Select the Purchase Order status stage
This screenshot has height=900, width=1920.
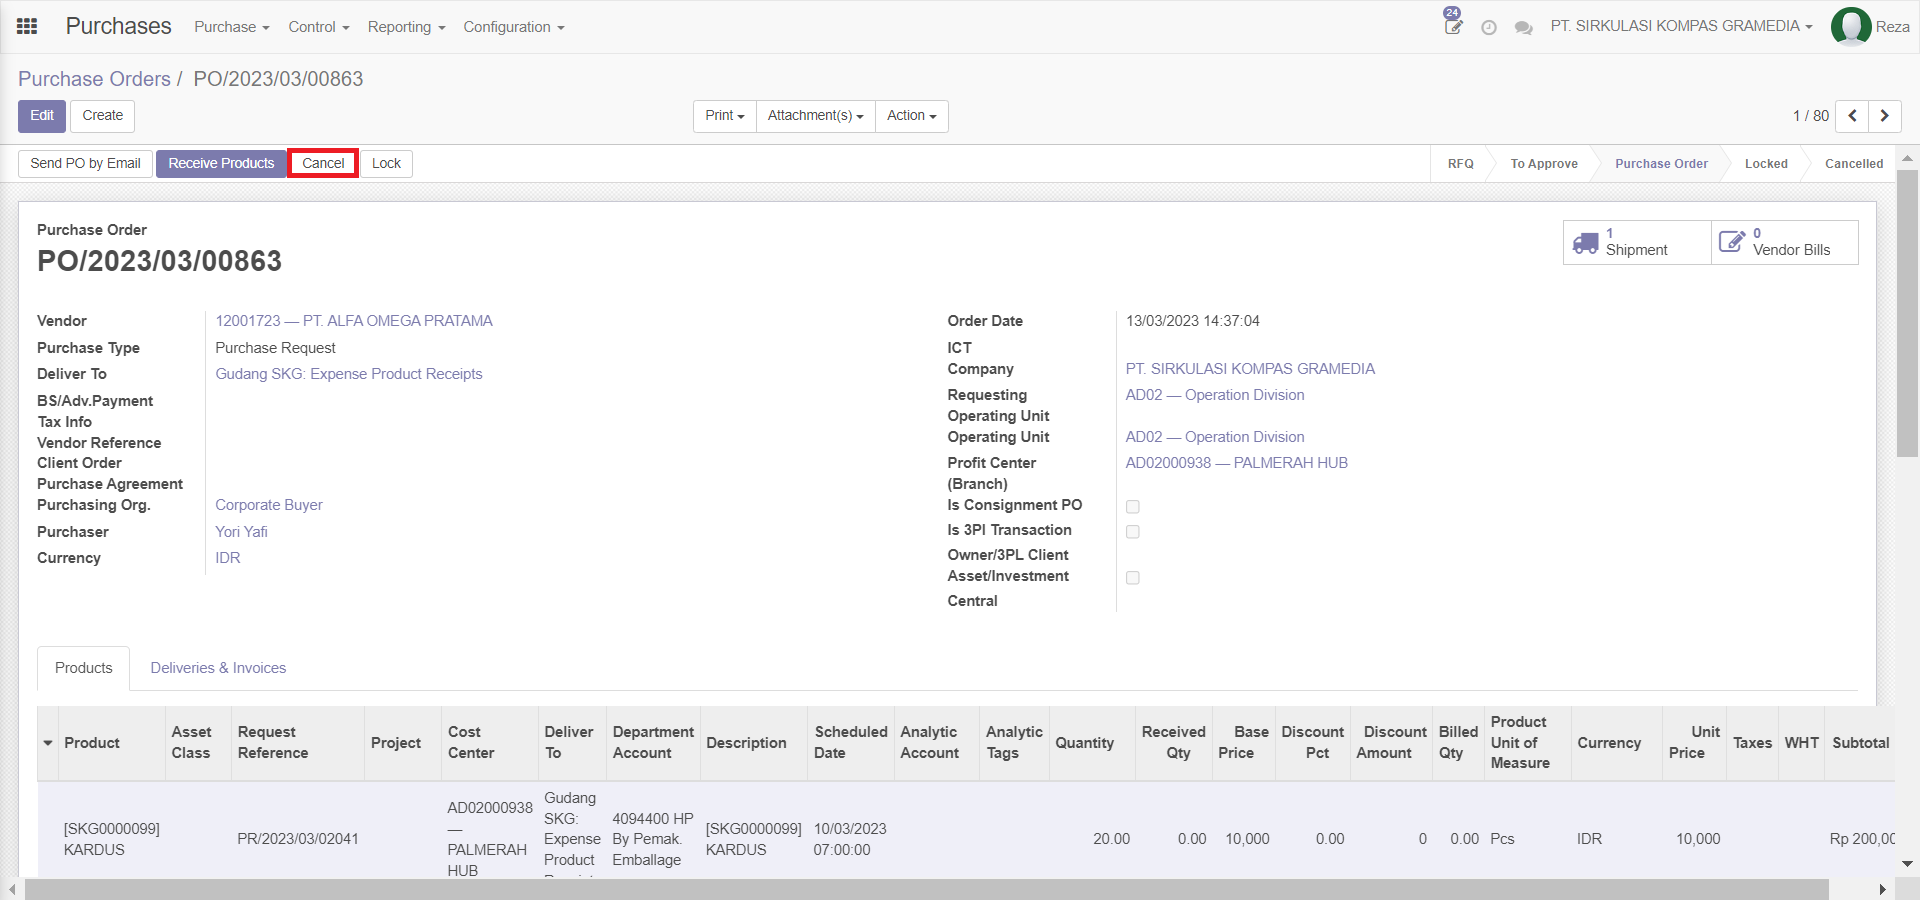coord(1661,164)
